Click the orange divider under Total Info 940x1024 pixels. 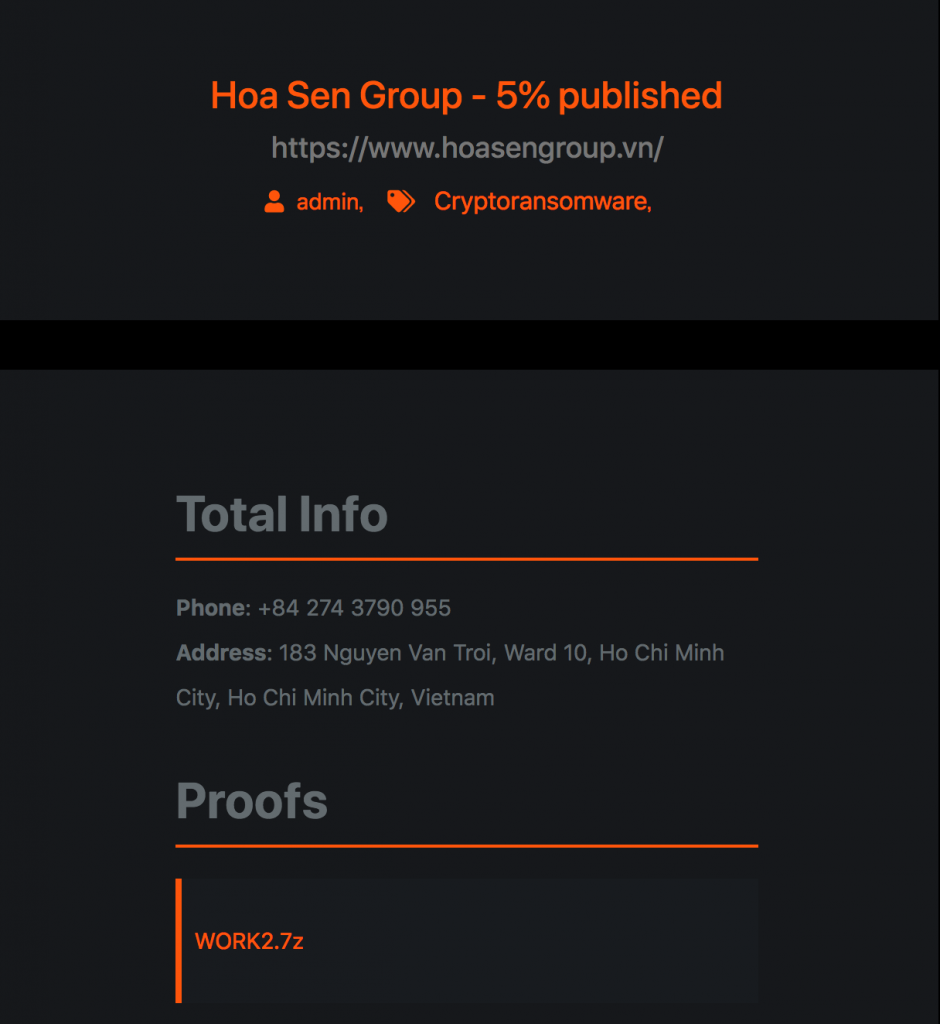click(466, 559)
